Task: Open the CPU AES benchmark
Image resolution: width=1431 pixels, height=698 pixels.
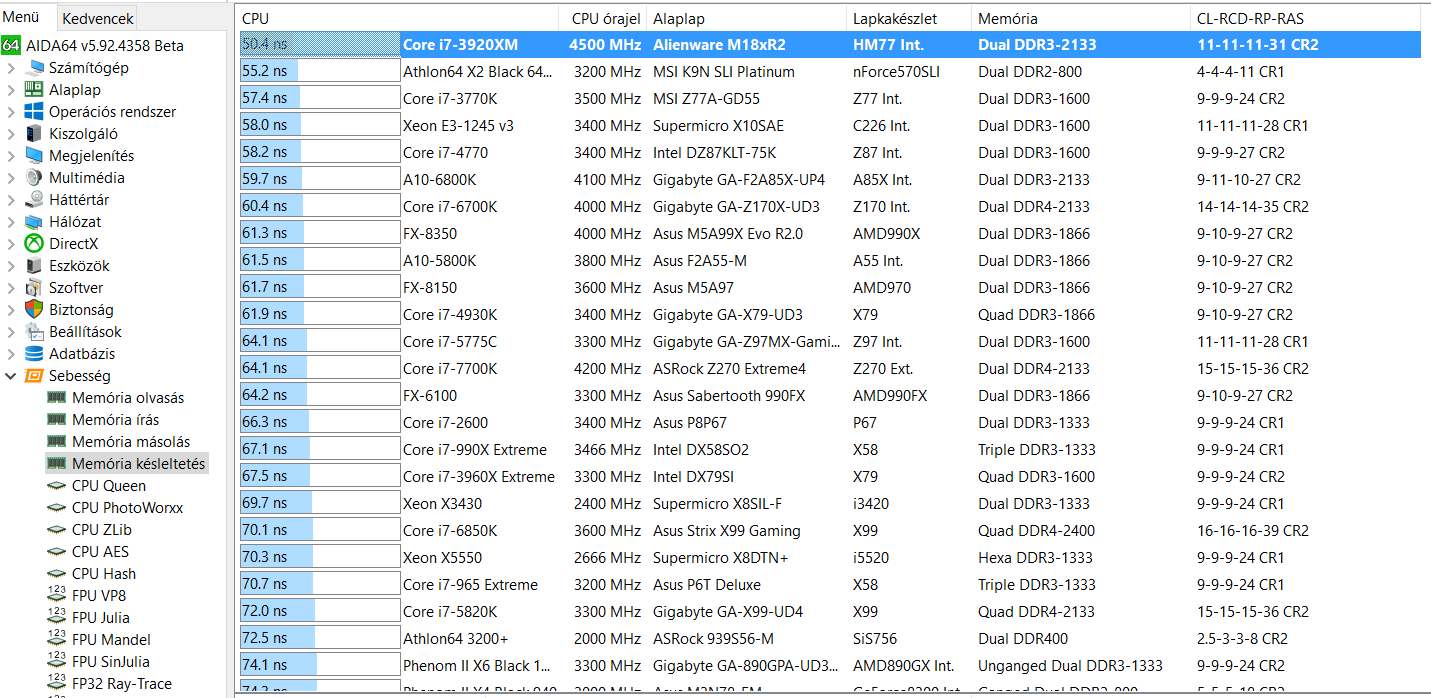Action: pos(100,552)
